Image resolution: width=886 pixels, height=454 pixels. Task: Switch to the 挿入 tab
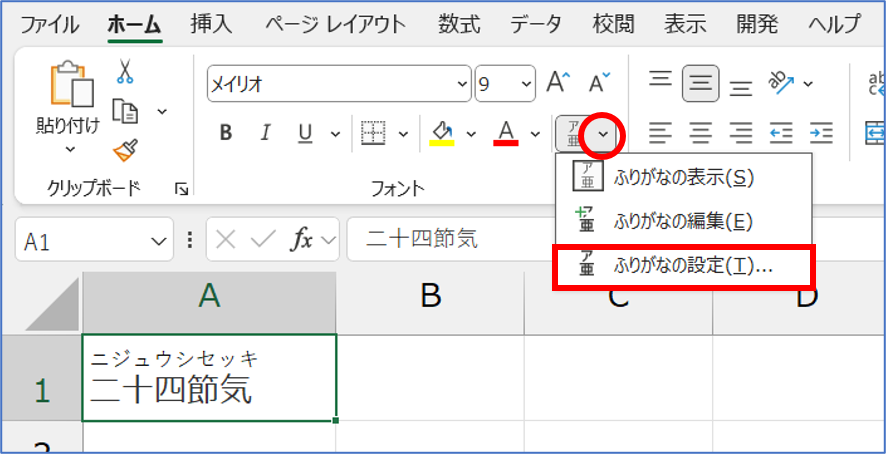[x=211, y=24]
